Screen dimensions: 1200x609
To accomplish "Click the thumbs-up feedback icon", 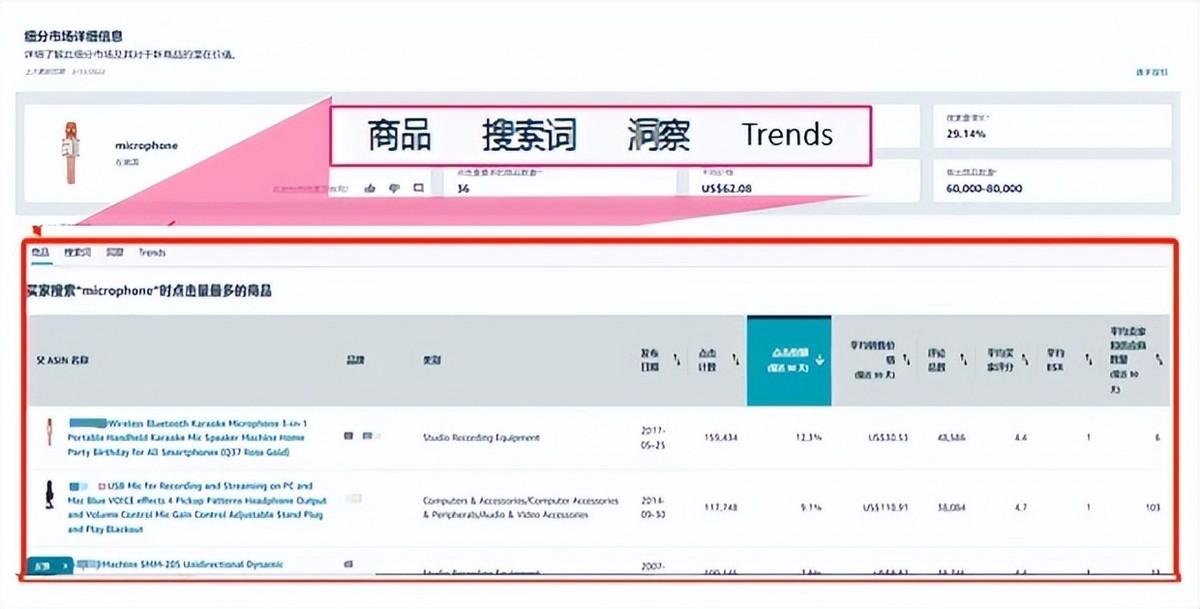I will pos(369,187).
